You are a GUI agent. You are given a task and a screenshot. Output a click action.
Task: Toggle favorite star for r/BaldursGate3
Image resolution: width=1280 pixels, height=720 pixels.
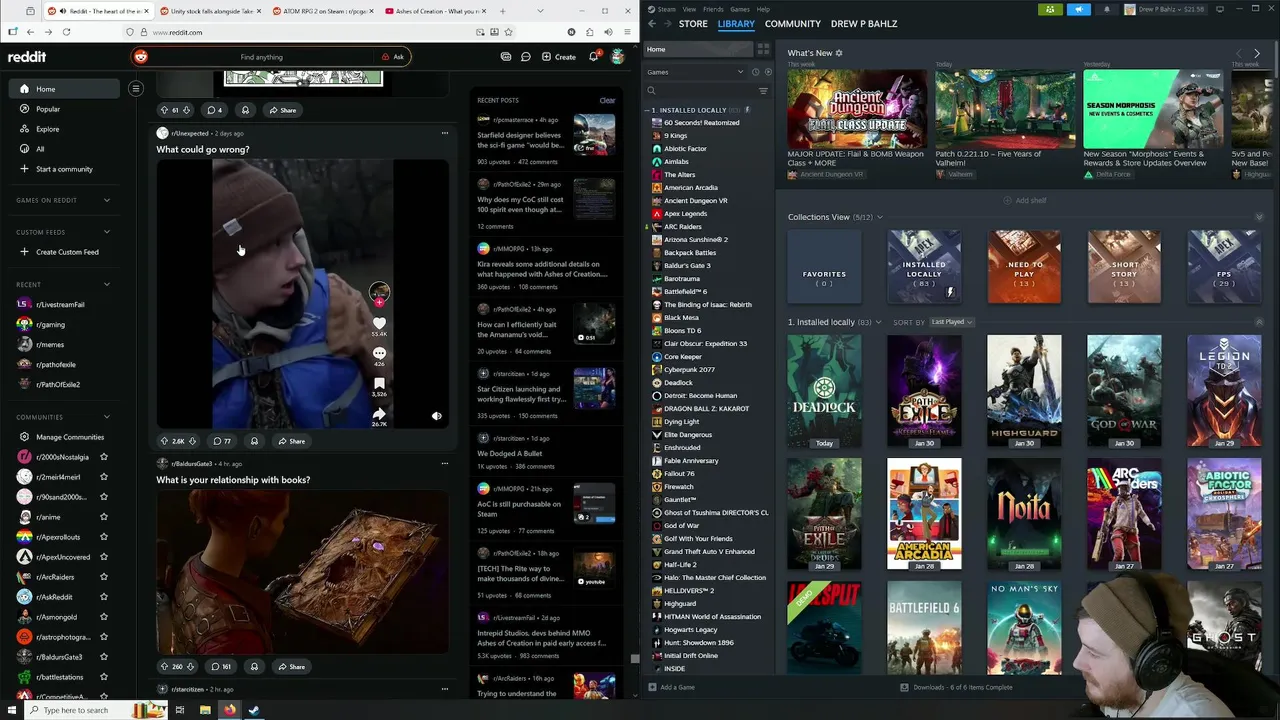tap(104, 657)
